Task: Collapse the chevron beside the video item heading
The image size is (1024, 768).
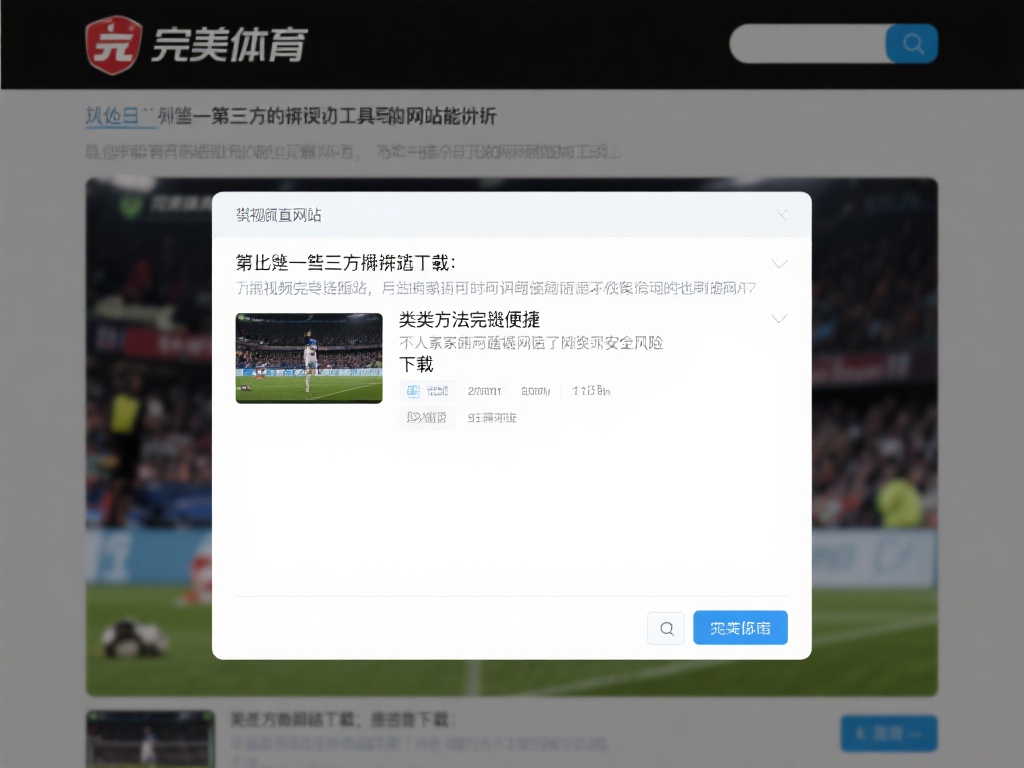Action: 780,319
